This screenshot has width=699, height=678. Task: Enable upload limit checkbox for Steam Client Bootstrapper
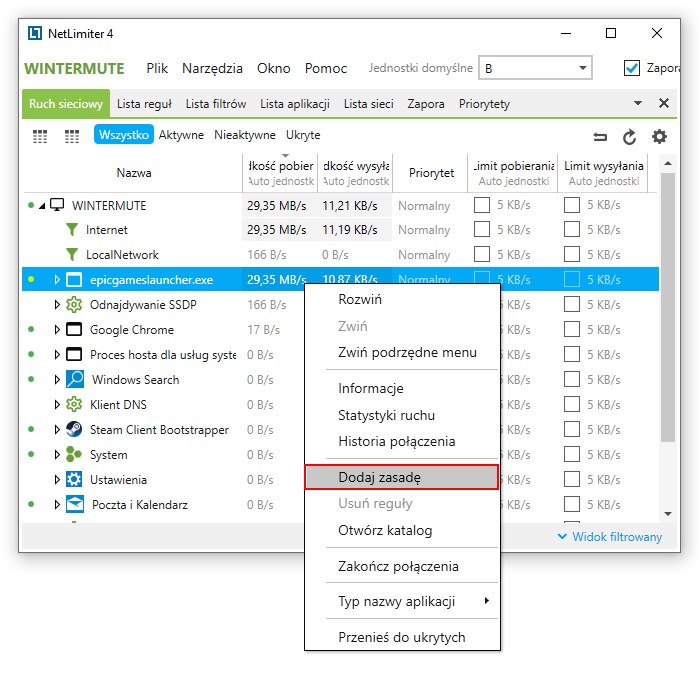point(572,429)
